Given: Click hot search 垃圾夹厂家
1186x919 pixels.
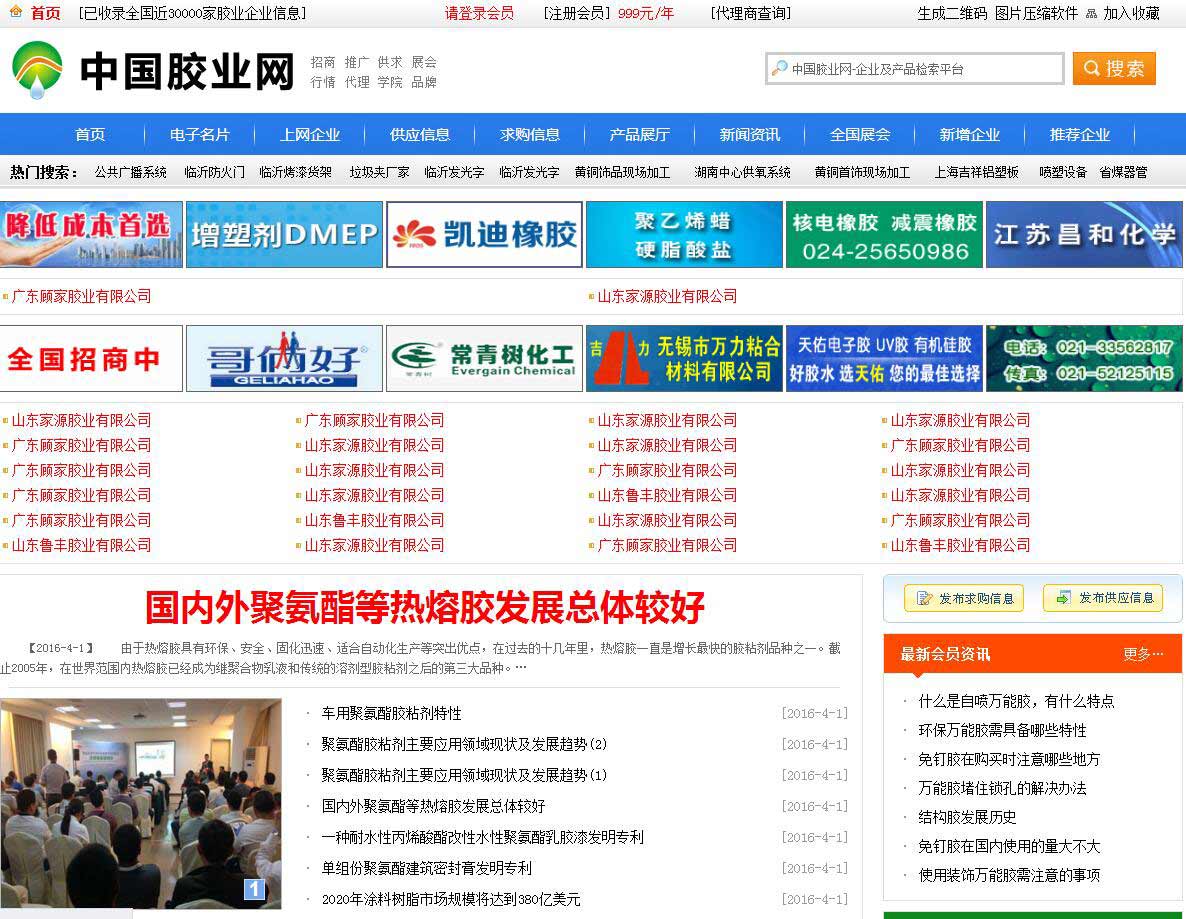Looking at the screenshot, I should pyautogui.click(x=379, y=172).
